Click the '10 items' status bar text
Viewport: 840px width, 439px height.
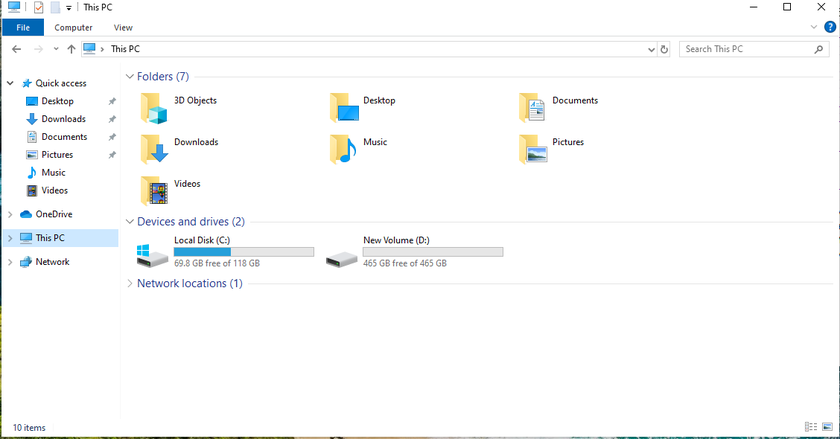click(x=29, y=427)
